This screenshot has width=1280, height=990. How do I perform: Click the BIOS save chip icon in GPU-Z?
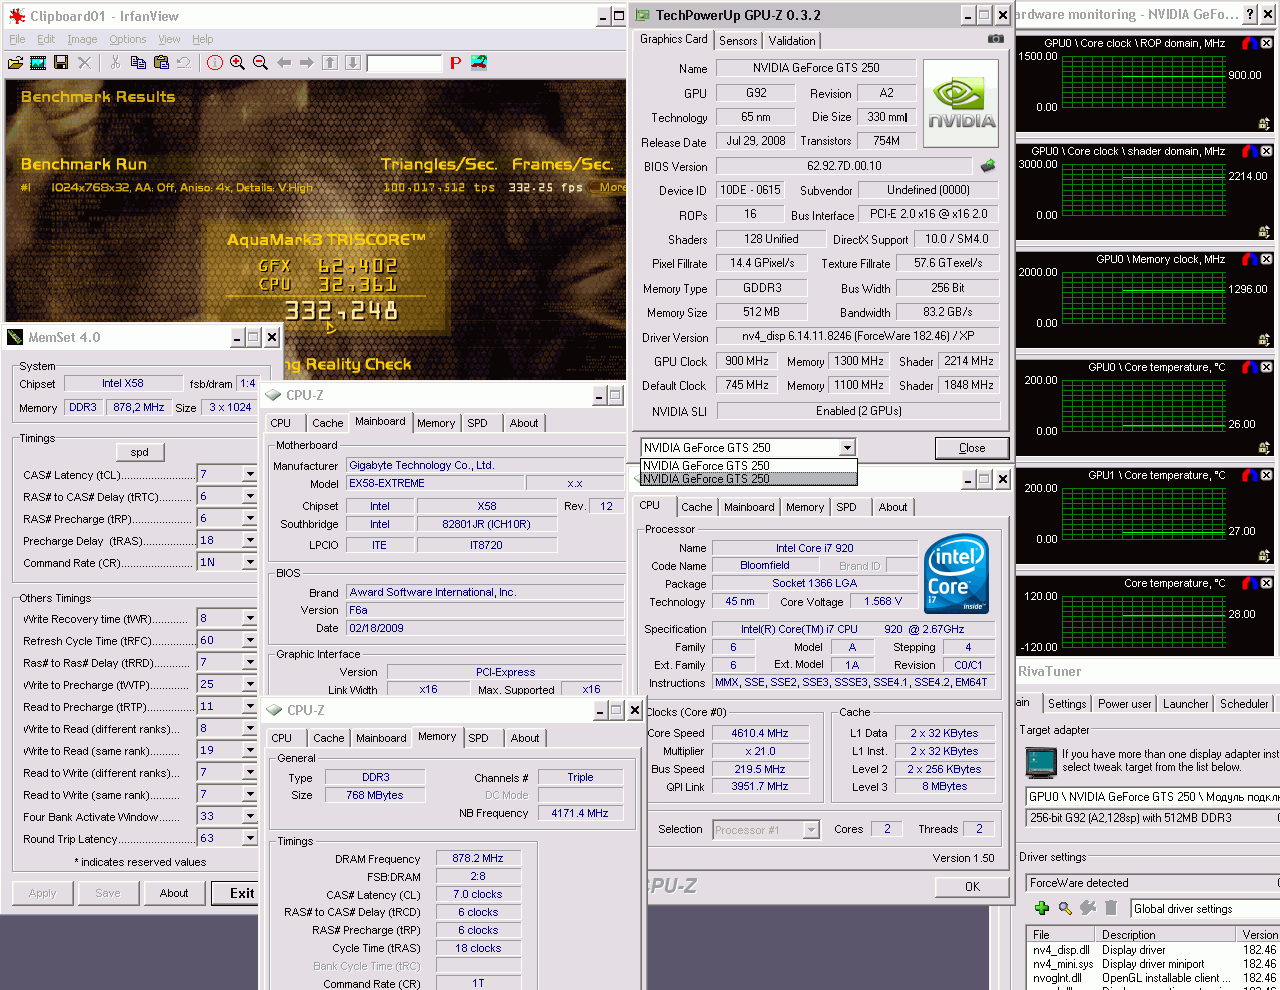pyautogui.click(x=988, y=166)
